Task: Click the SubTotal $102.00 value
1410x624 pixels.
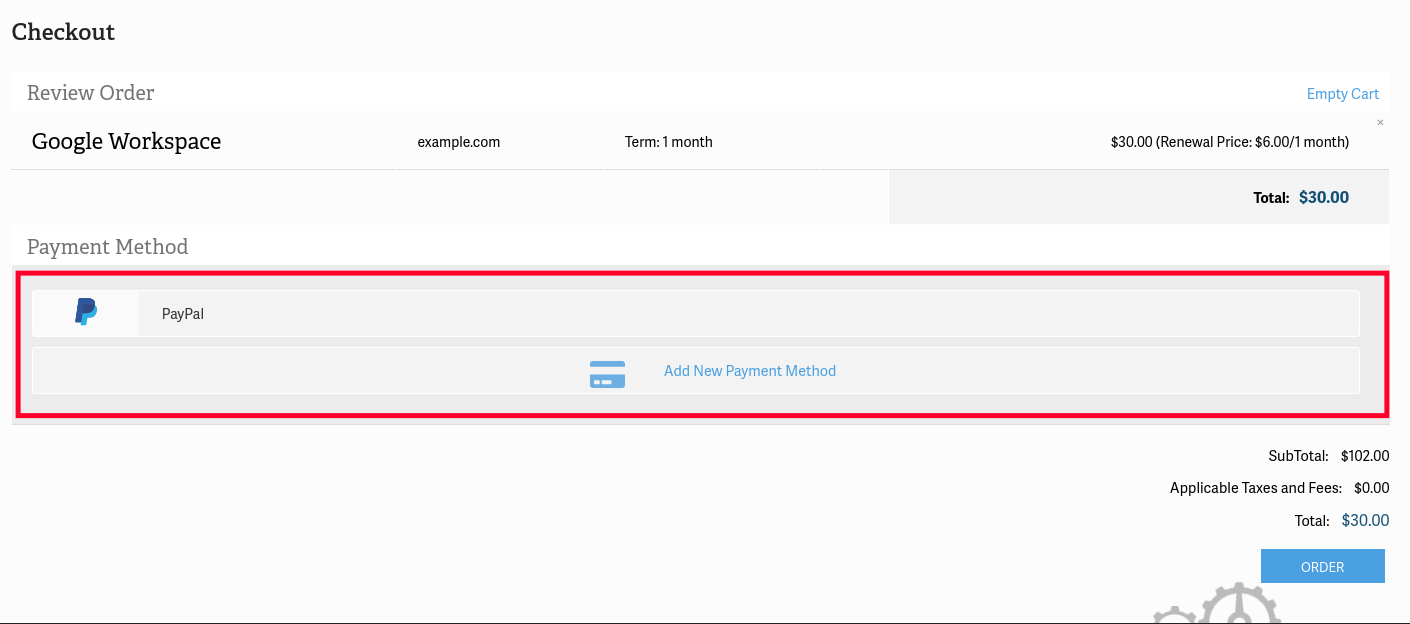Action: (x=1365, y=456)
